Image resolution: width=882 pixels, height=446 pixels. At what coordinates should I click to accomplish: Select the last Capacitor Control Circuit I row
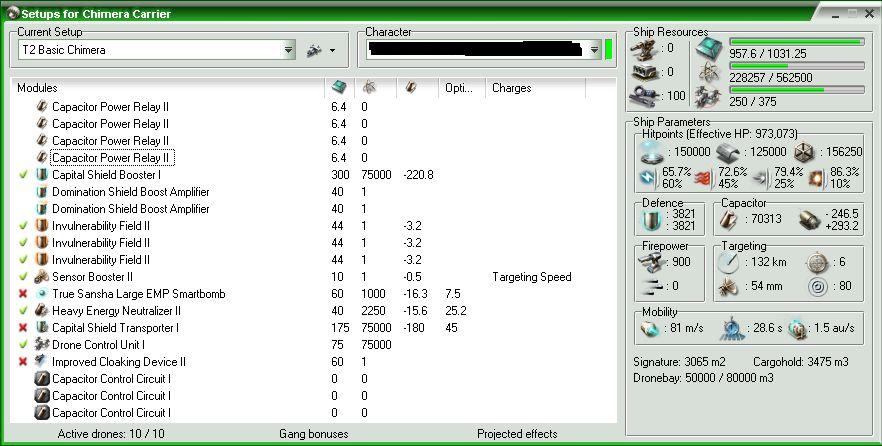point(313,413)
